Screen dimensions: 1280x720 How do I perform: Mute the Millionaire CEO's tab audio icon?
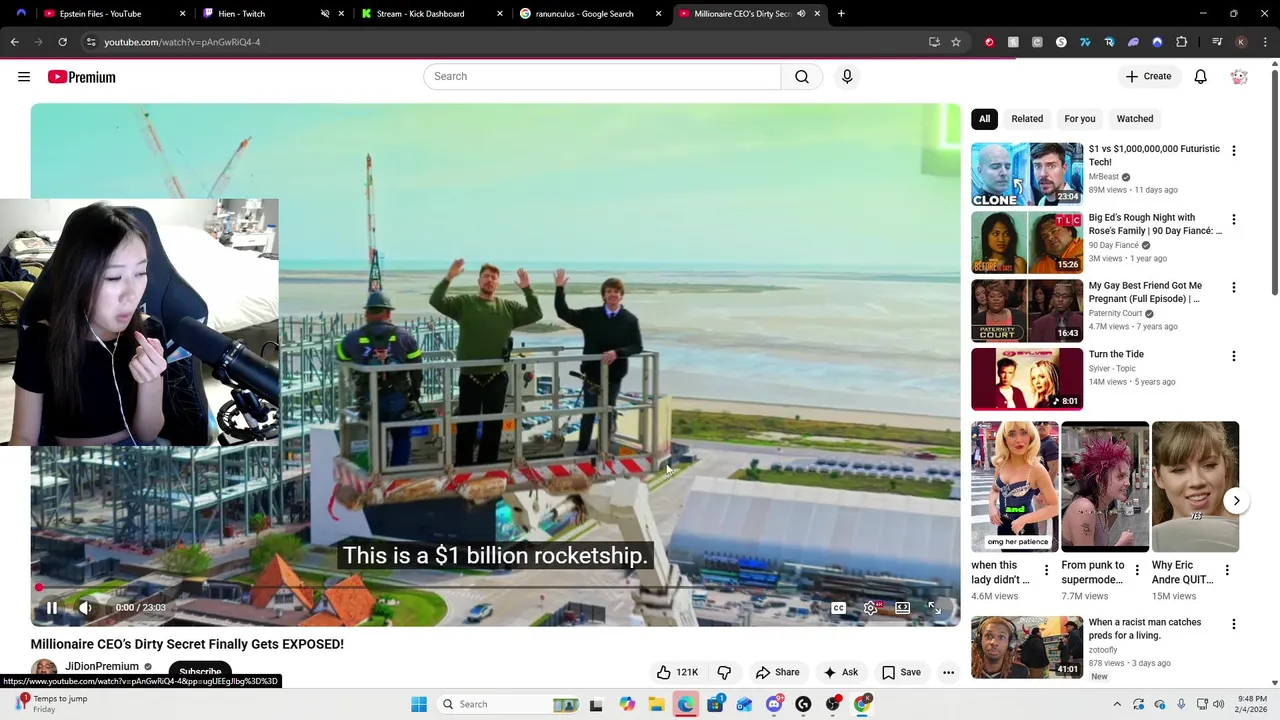pos(801,14)
